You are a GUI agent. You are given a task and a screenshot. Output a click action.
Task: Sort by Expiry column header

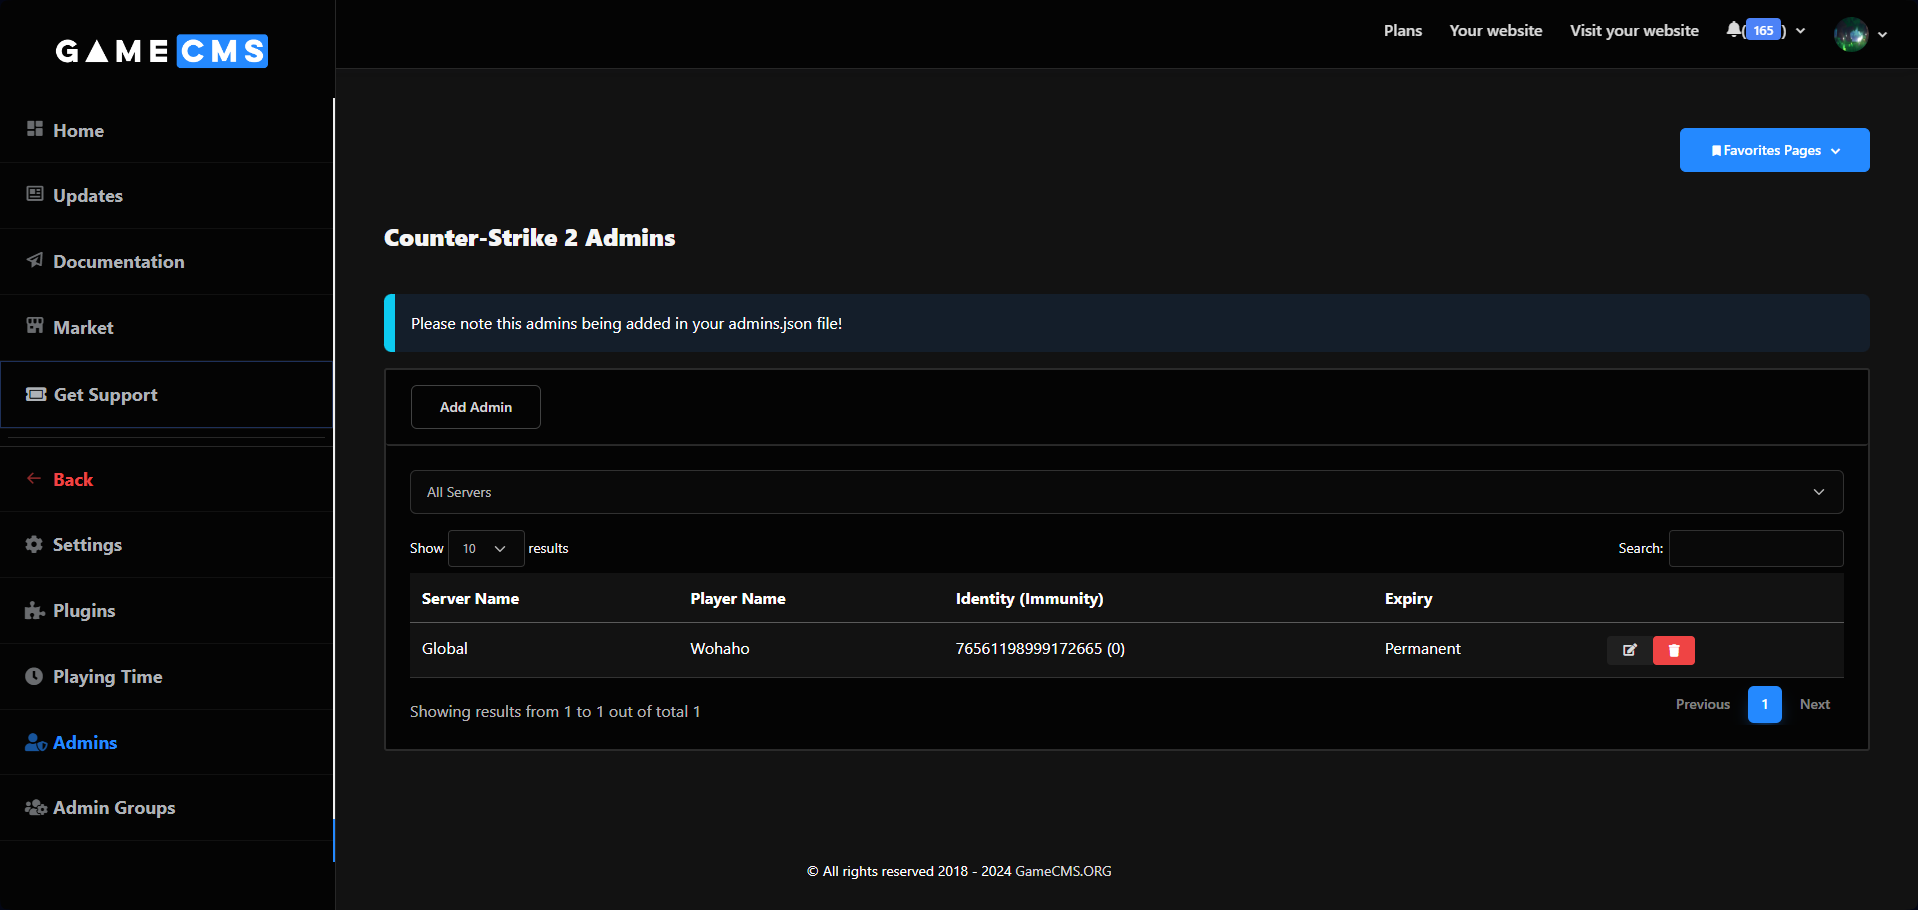pos(1409,598)
